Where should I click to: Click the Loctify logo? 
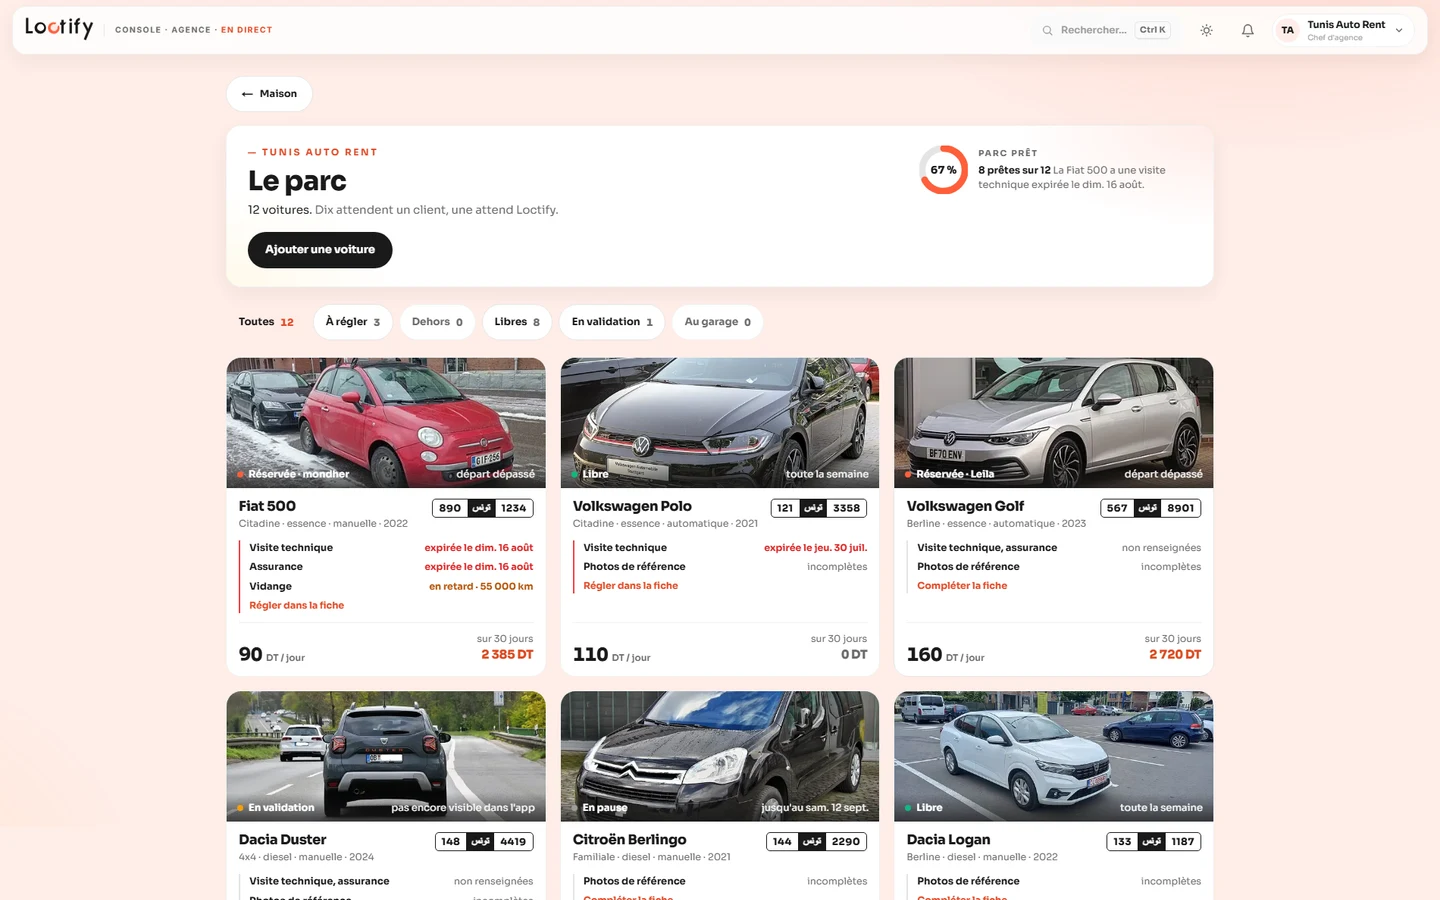(x=59, y=28)
